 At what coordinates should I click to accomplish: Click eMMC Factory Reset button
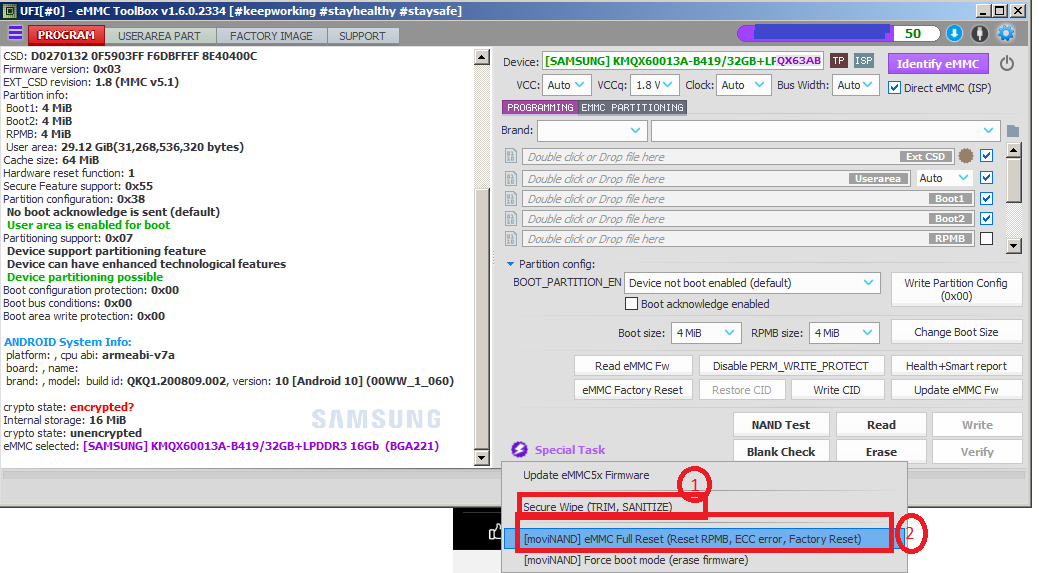632,390
